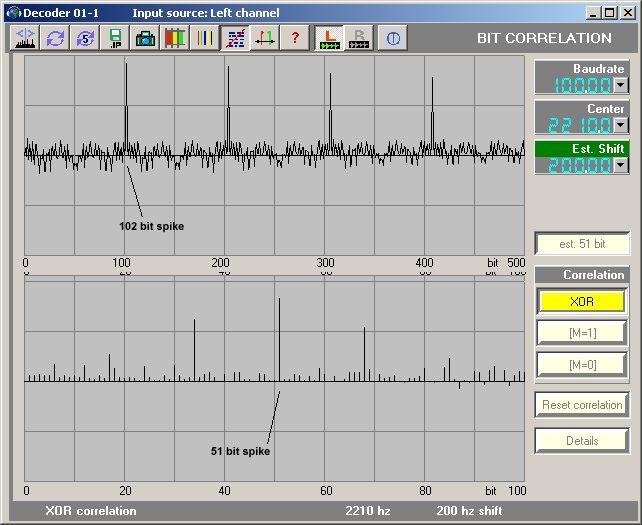Click the spectrum tuning icon in toolbar

24,39
